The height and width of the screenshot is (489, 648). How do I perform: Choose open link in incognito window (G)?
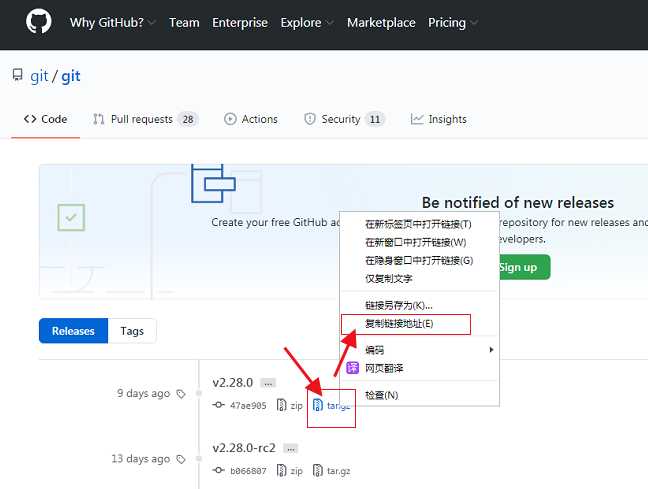[418, 260]
